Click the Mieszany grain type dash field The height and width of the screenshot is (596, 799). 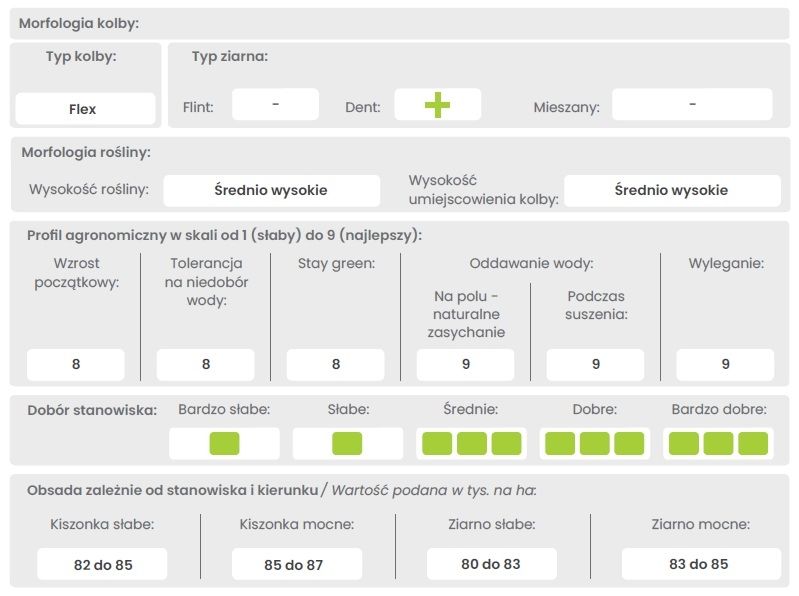[692, 104]
